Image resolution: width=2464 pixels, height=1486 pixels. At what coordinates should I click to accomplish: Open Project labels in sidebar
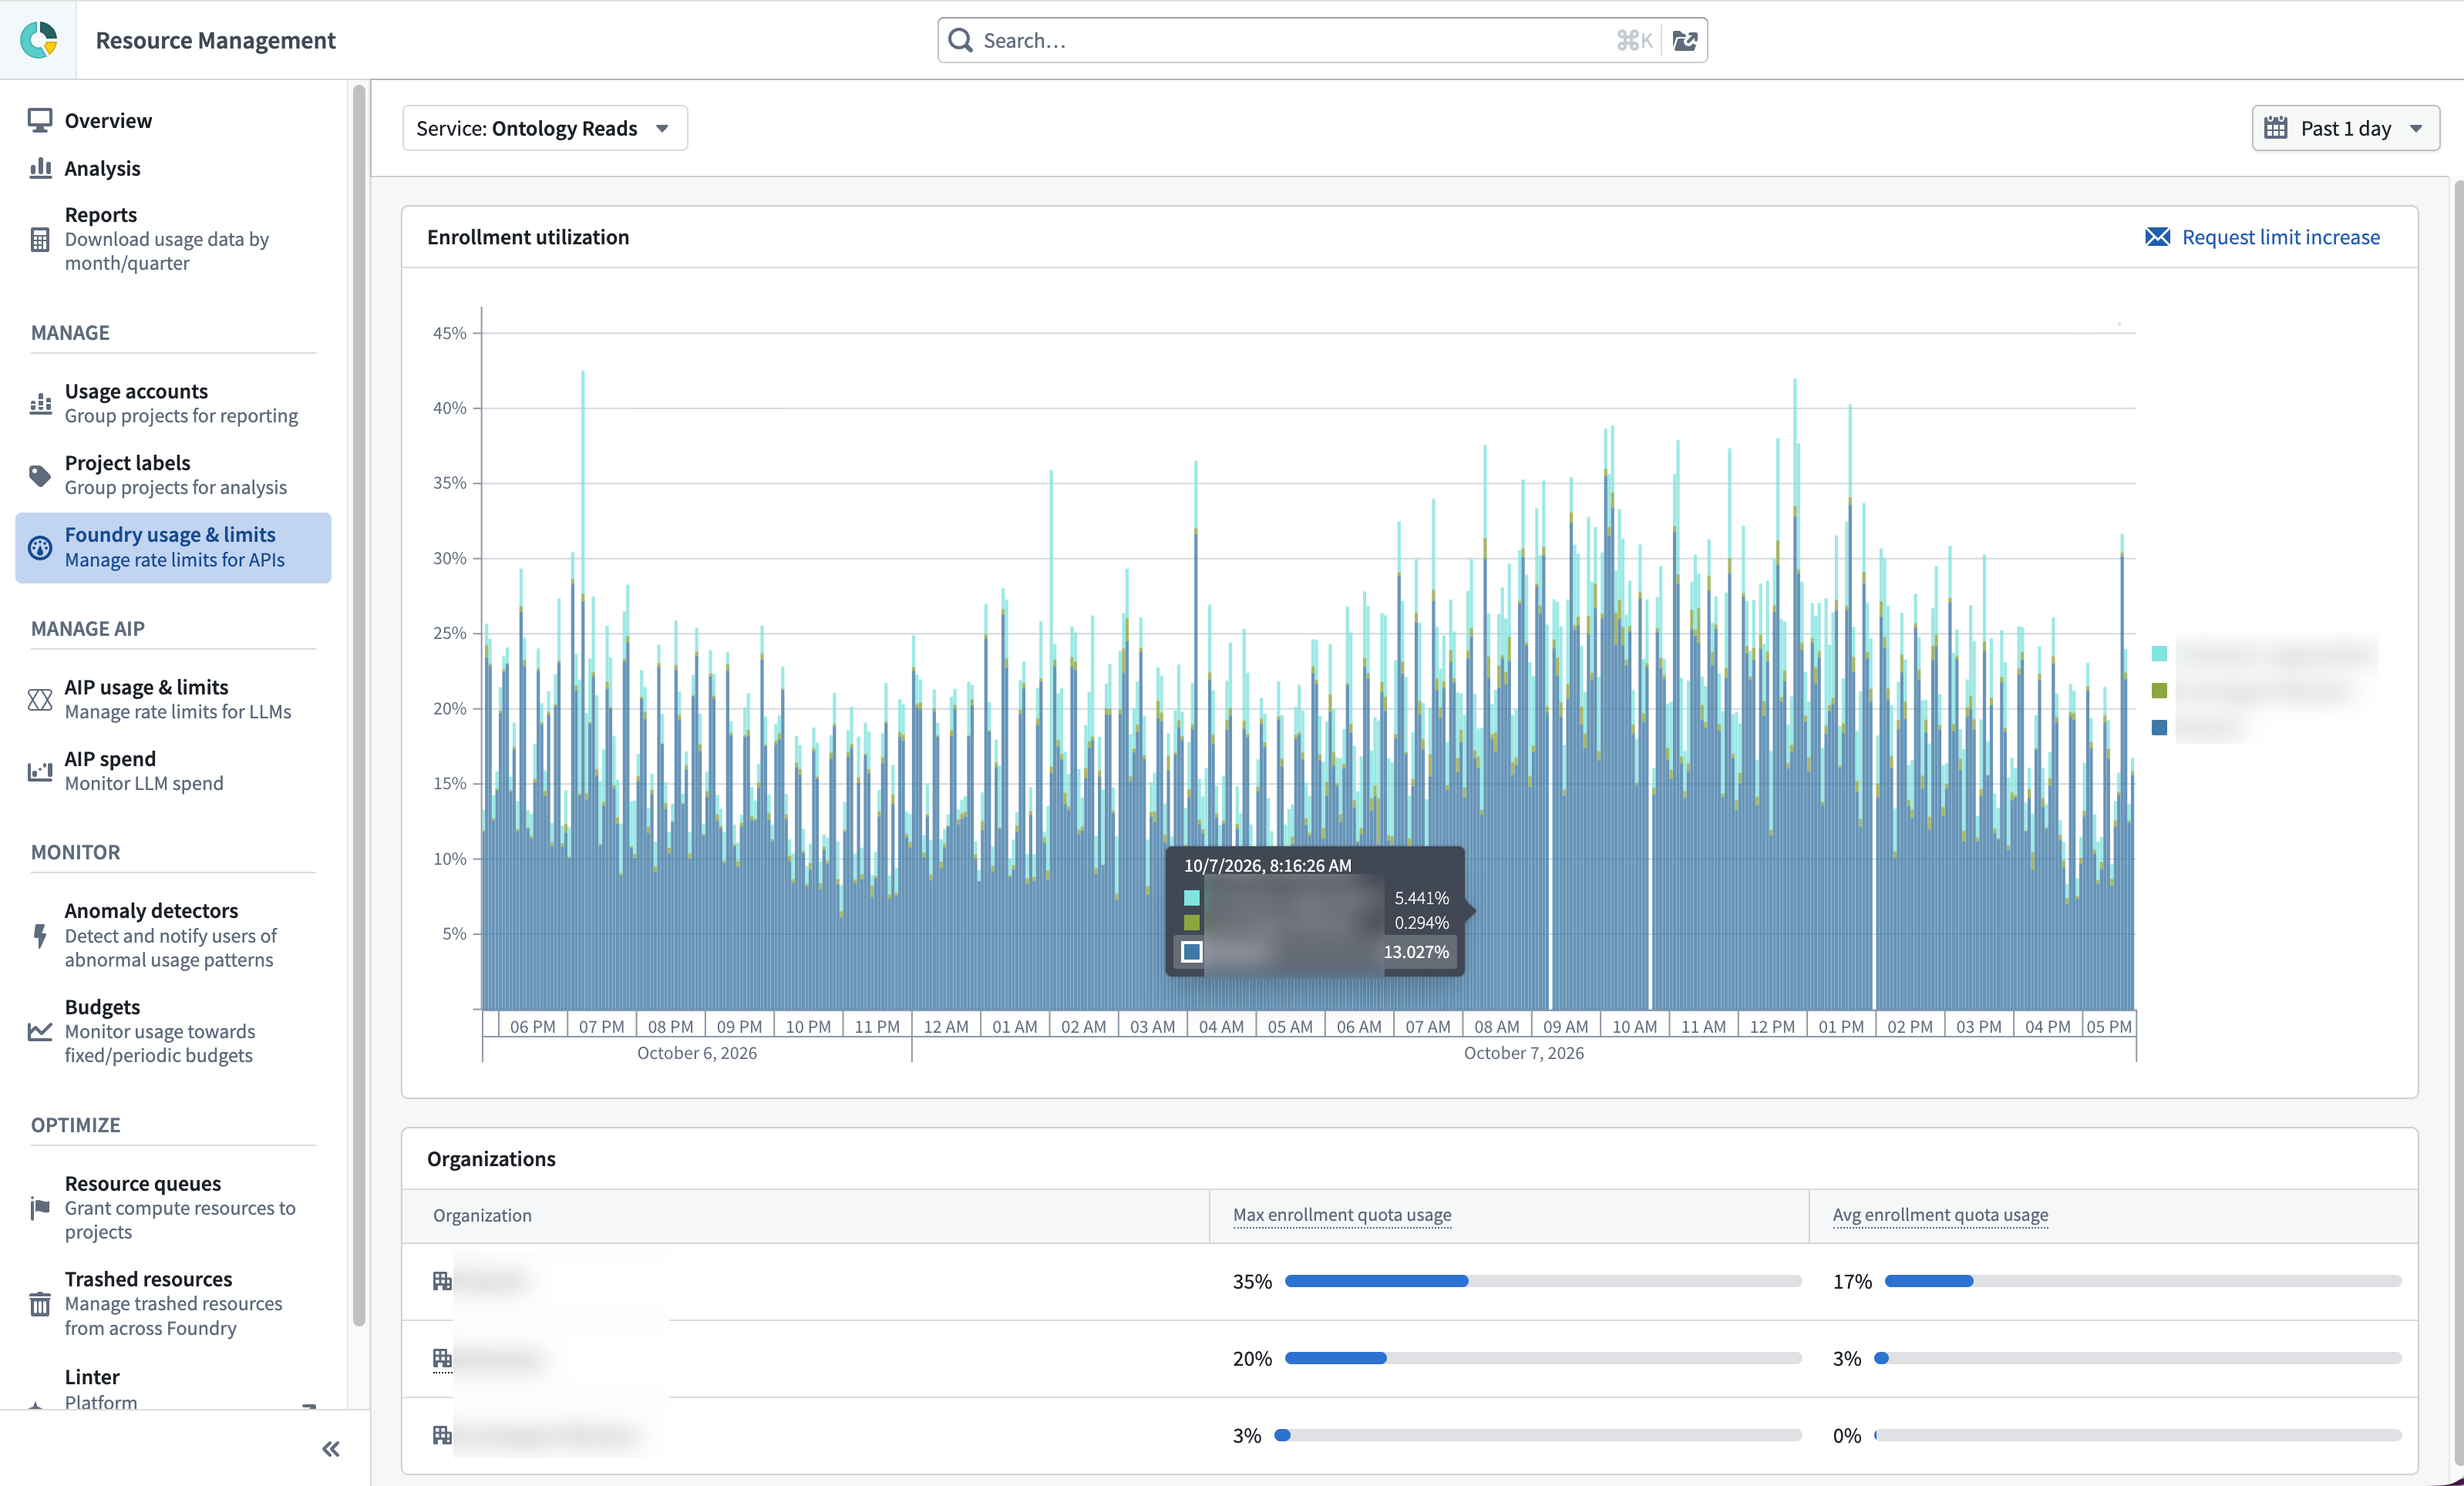(x=173, y=475)
